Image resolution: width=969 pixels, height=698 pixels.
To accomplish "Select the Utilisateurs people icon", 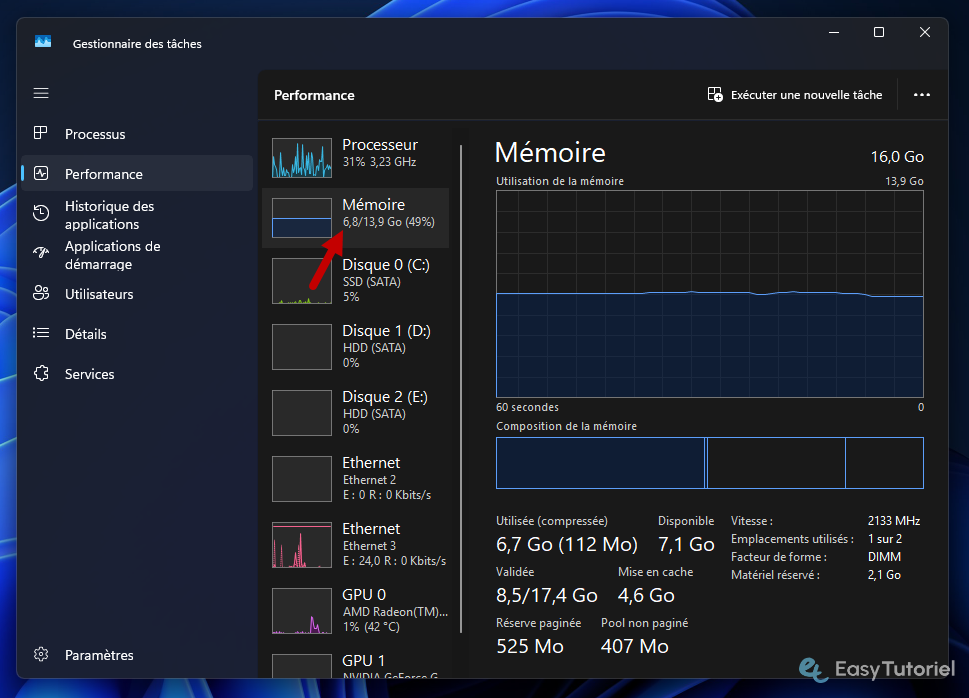I will [x=41, y=294].
